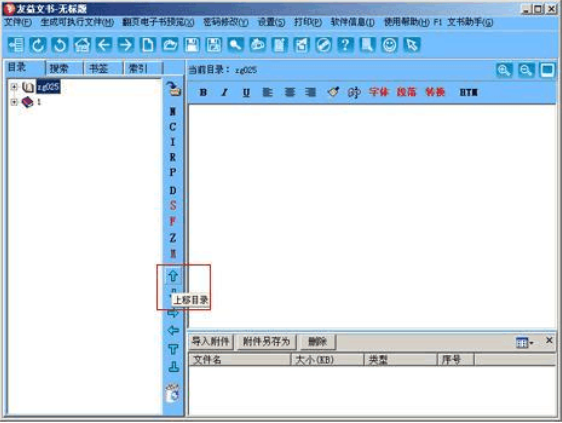This screenshot has width=562, height=423.
Task: Click the 导入附件 button
Action: (210, 341)
